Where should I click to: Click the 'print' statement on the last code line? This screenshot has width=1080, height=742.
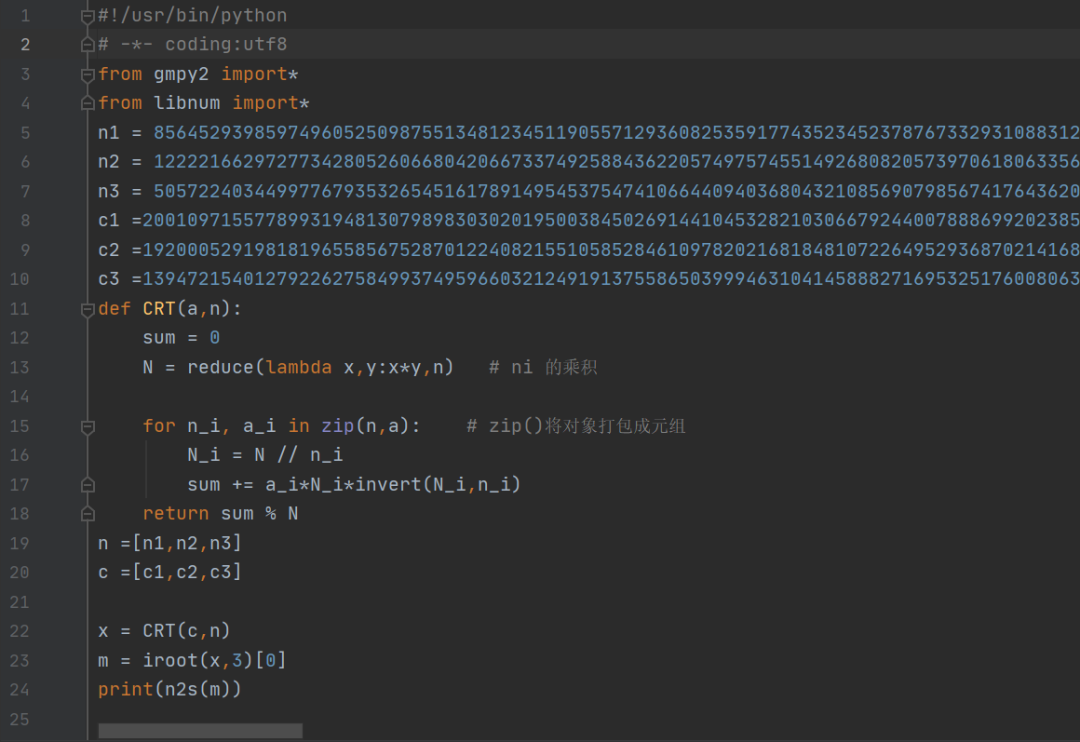click(x=120, y=690)
